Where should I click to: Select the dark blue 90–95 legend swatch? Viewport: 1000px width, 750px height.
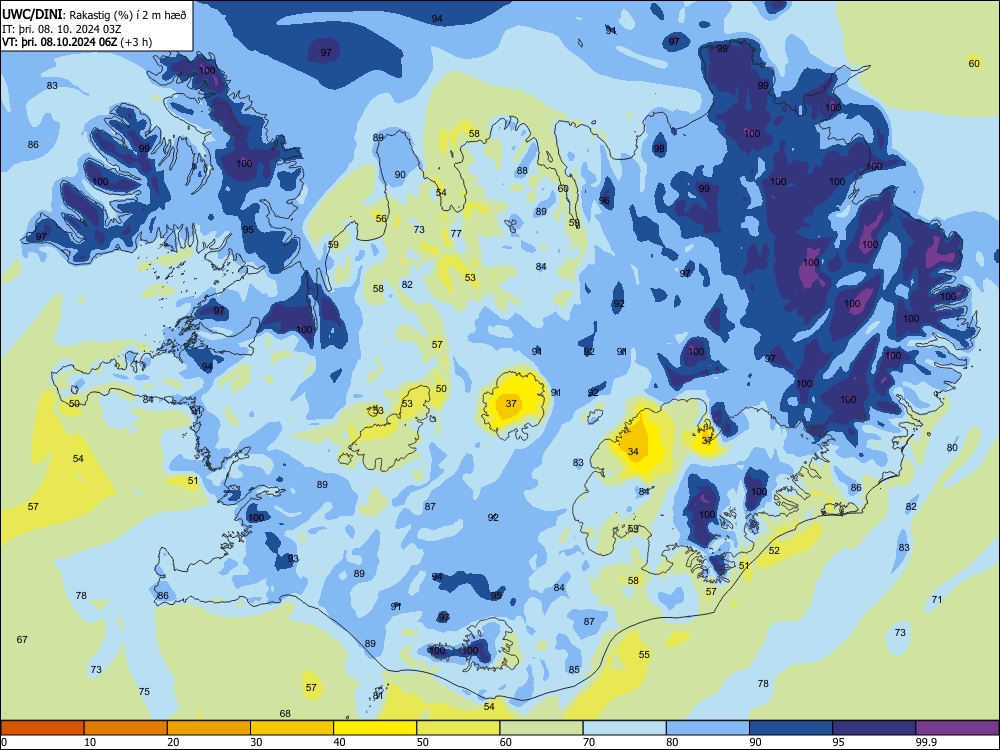tap(791, 728)
